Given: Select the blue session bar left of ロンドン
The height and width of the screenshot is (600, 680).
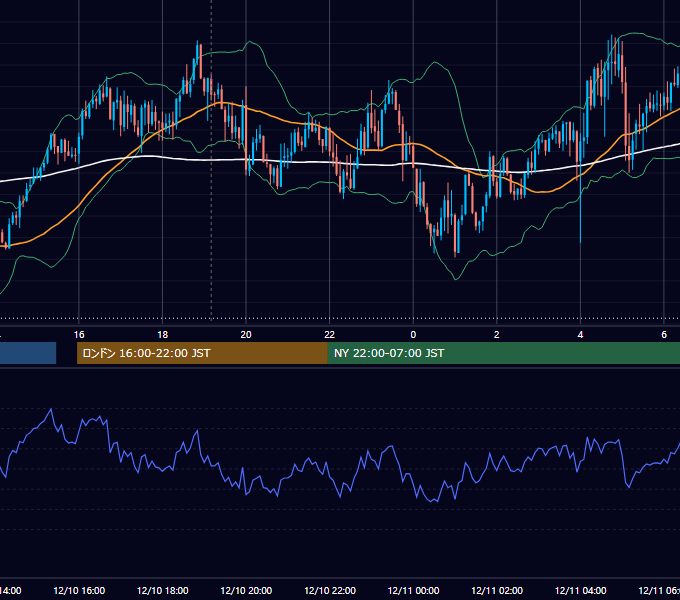Looking at the screenshot, I should coord(28,353).
